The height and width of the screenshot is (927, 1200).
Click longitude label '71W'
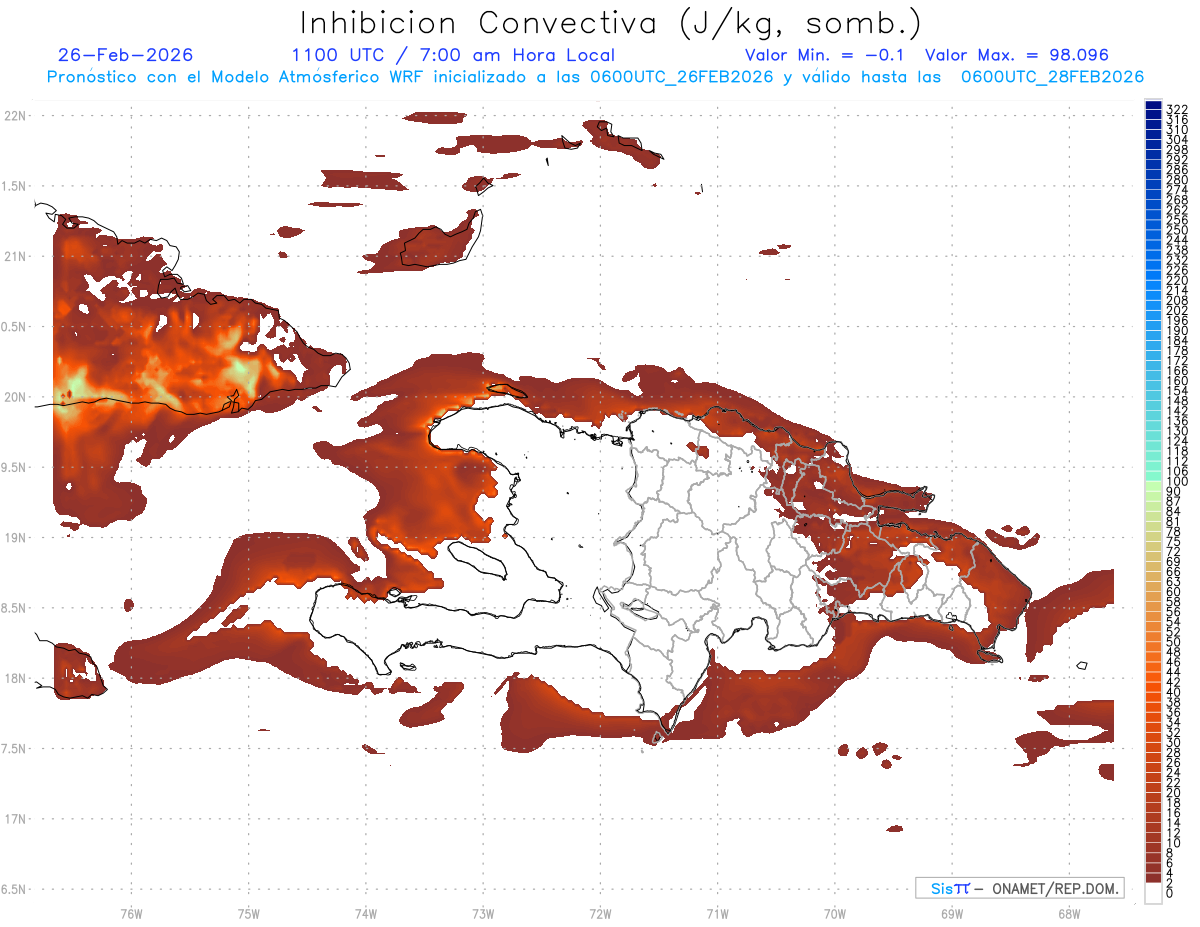[717, 912]
